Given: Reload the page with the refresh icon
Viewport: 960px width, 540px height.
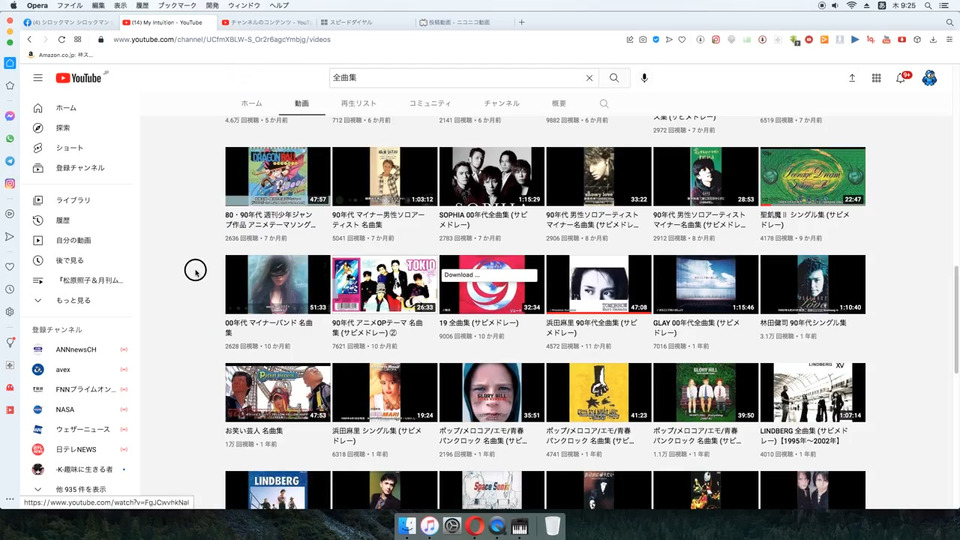Looking at the screenshot, I should click(61, 39).
